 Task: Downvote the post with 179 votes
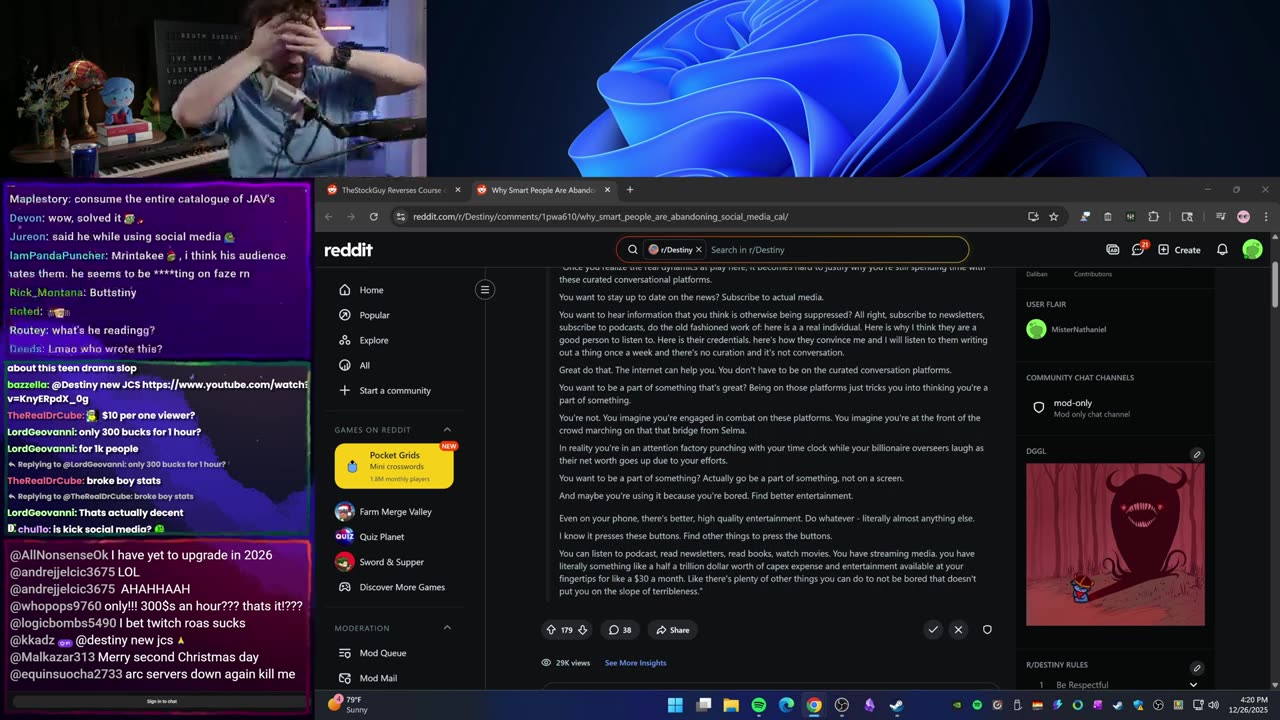(583, 630)
